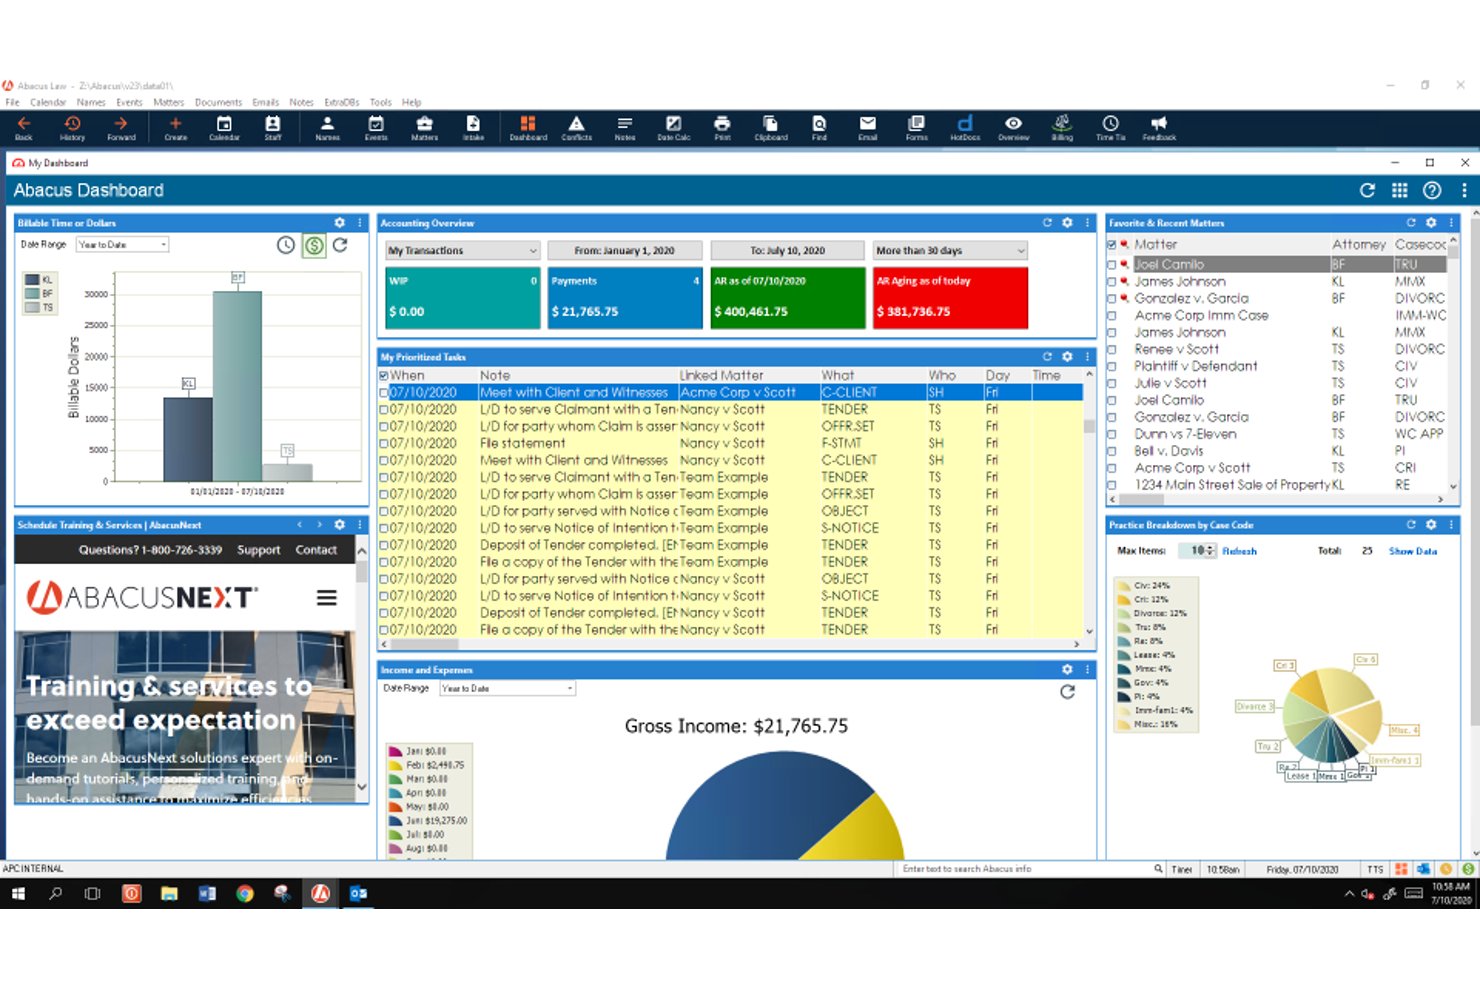
Task: Refresh the Accounting Overview panel
Action: click(1047, 223)
